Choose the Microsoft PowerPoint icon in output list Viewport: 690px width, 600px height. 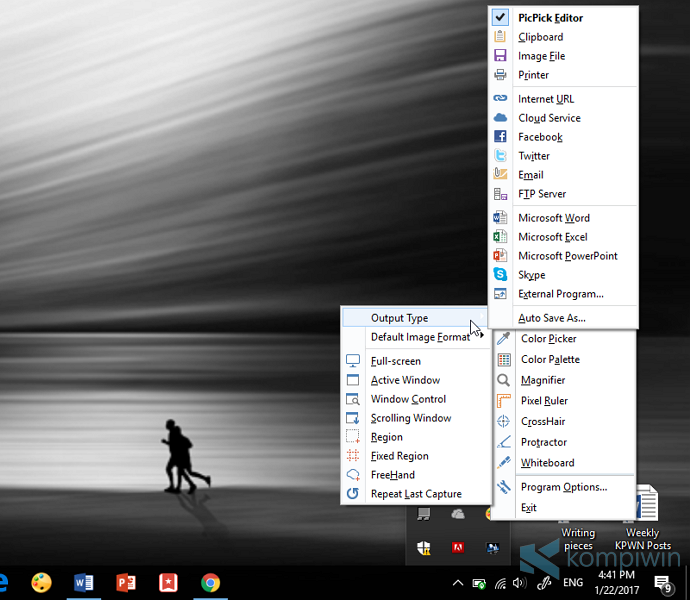click(500, 255)
